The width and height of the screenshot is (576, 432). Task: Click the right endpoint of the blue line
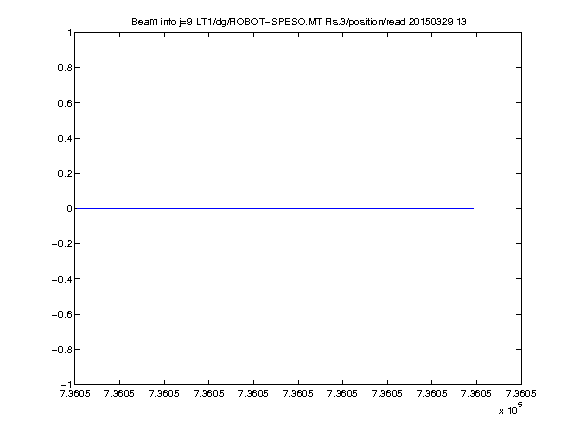pyautogui.click(x=474, y=208)
